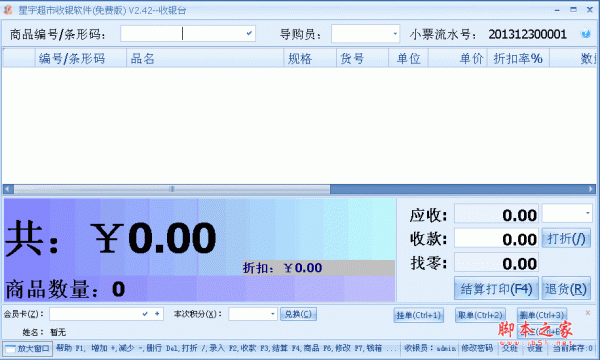Click the 品名 column header
Image resolution: width=600 pixels, height=360 pixels.
205,59
